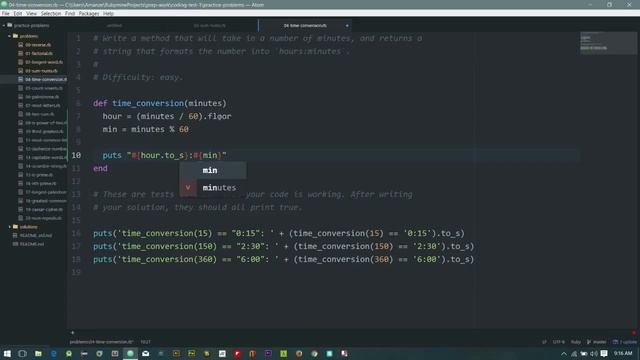Click file icon beside 00-reverse.rb
This screenshot has height=360, width=640.
tap(20, 44)
